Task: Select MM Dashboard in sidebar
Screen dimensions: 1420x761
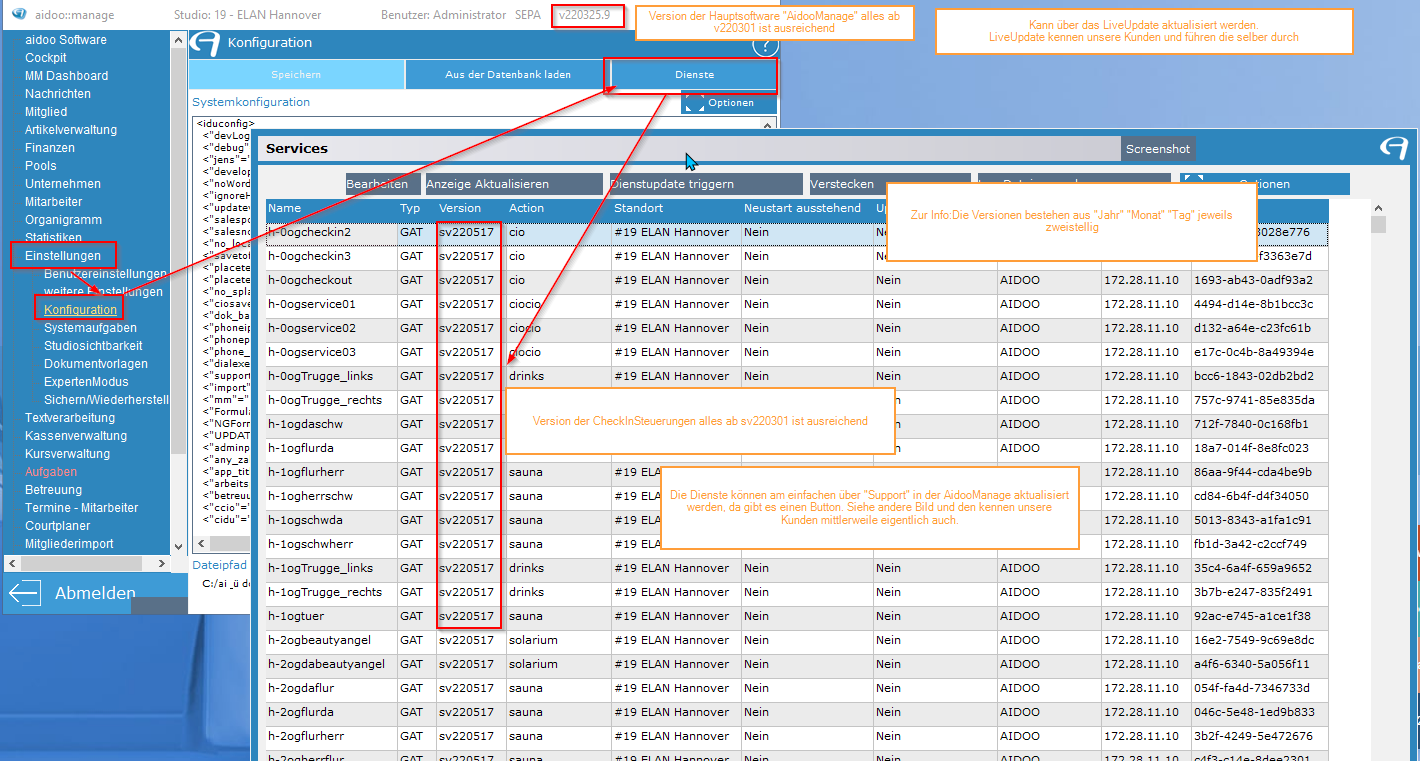Action: [67, 76]
